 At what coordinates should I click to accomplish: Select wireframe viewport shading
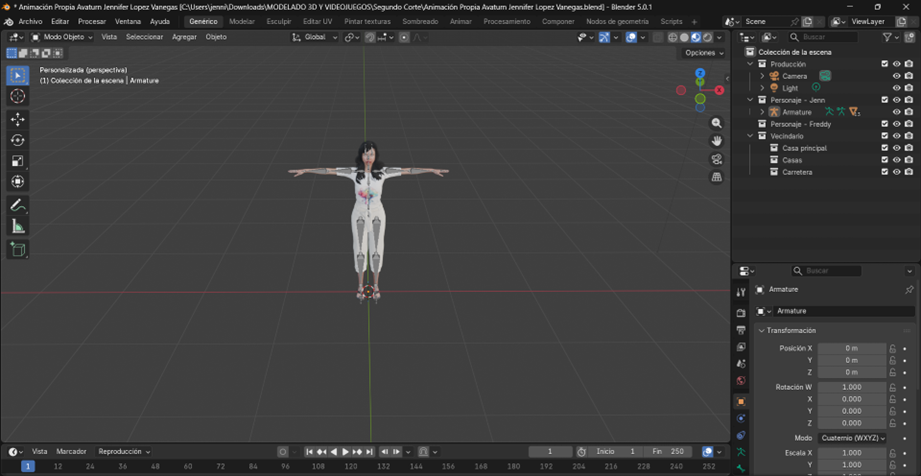pos(673,37)
